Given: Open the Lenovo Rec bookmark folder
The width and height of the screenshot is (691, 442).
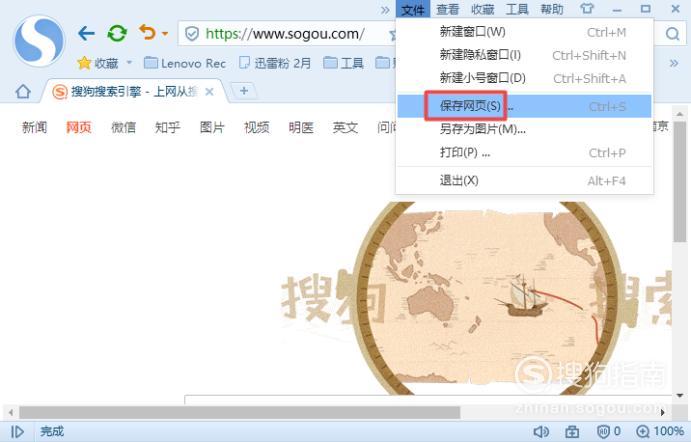Looking at the screenshot, I should pyautogui.click(x=185, y=63).
